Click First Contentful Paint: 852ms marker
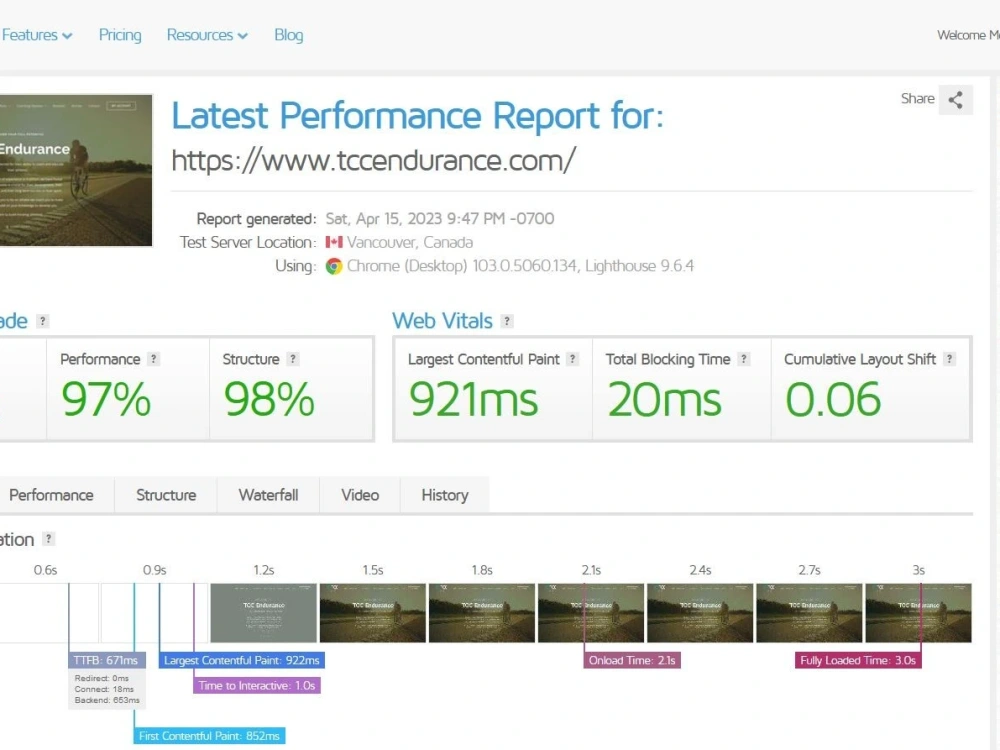Viewport: 1000px width, 750px height. [x=209, y=736]
